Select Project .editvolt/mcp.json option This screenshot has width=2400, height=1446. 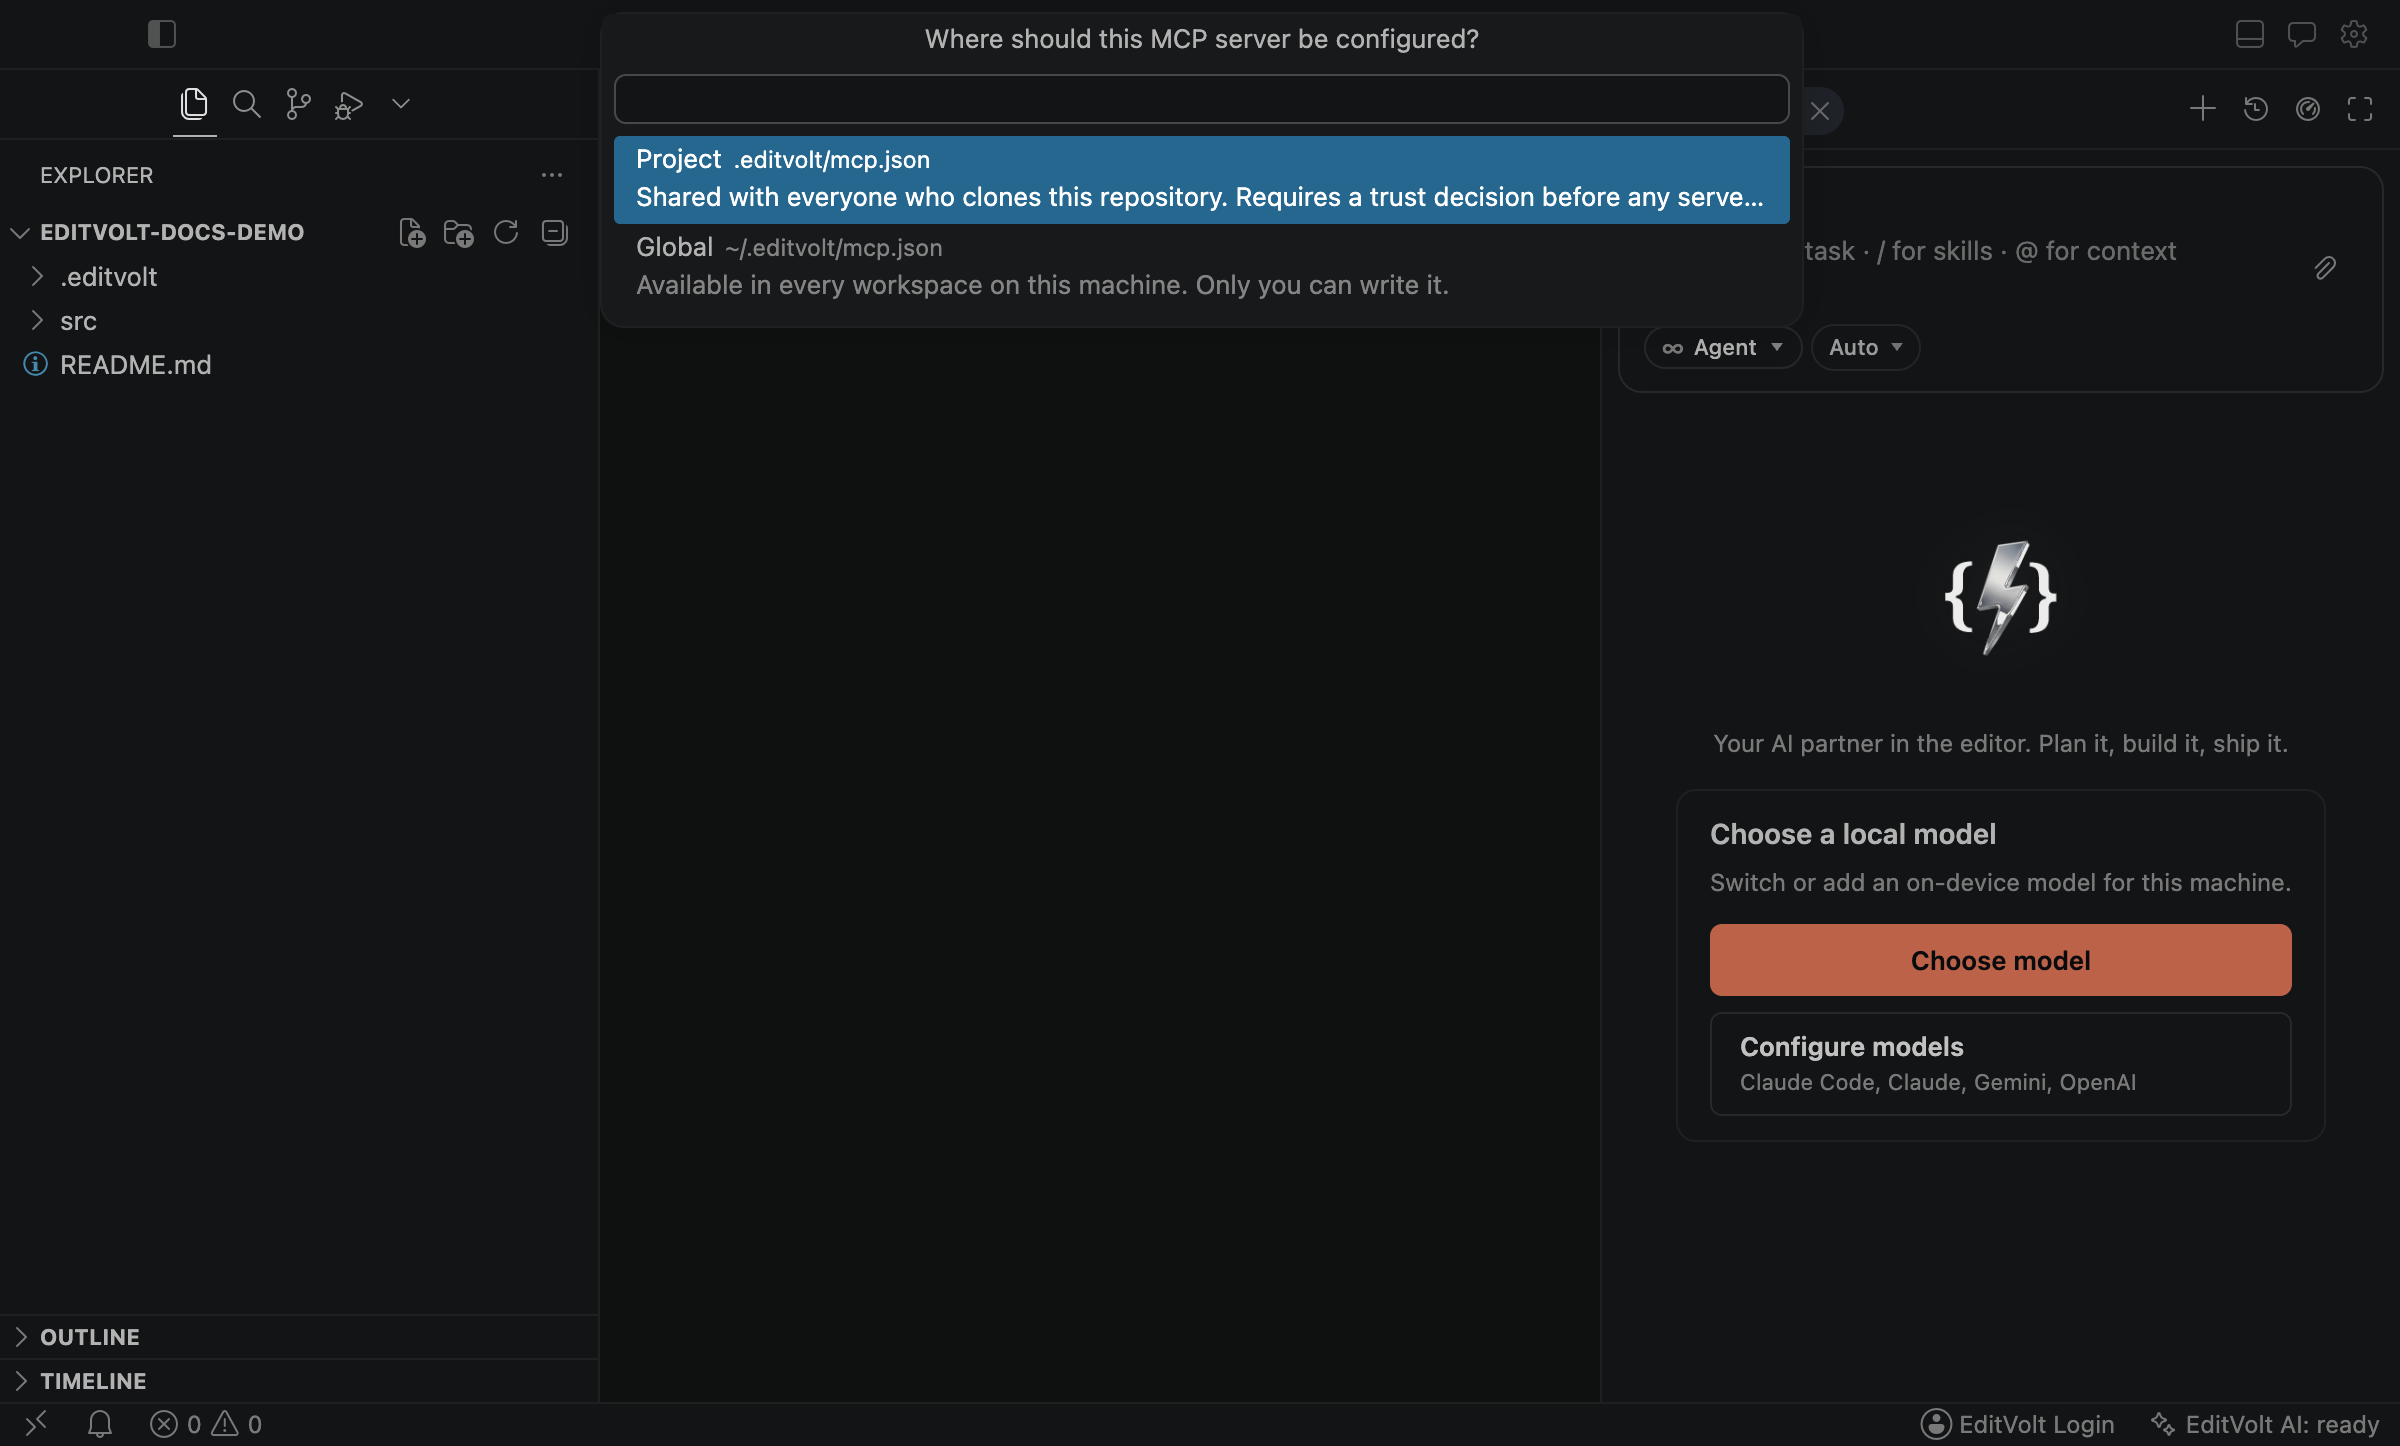(1201, 179)
